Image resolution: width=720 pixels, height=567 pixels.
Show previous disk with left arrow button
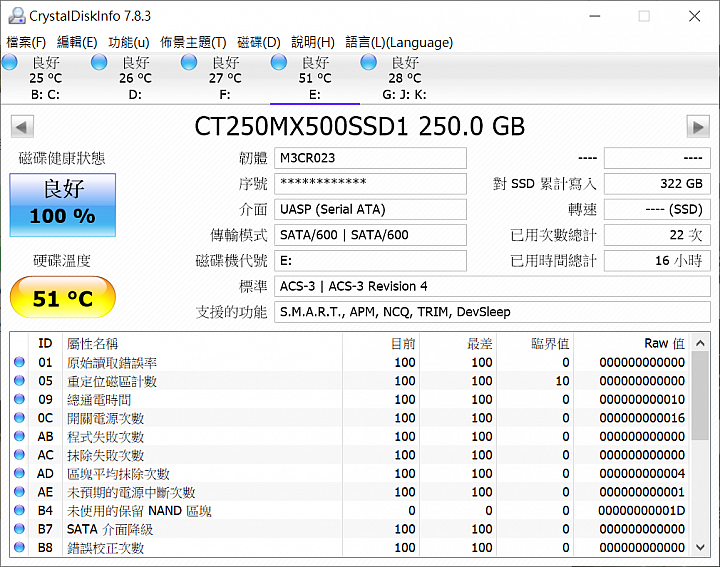tap(22, 126)
